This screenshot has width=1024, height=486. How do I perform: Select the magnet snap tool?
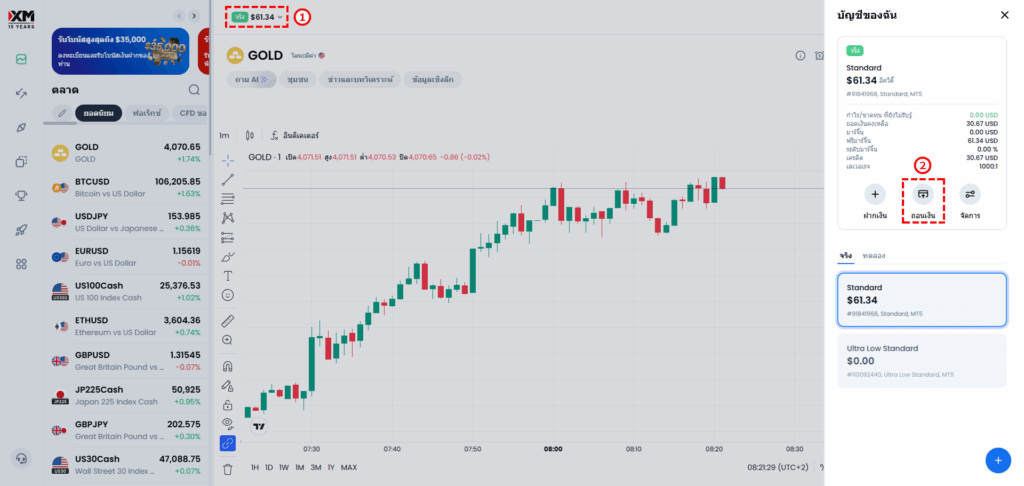click(228, 366)
